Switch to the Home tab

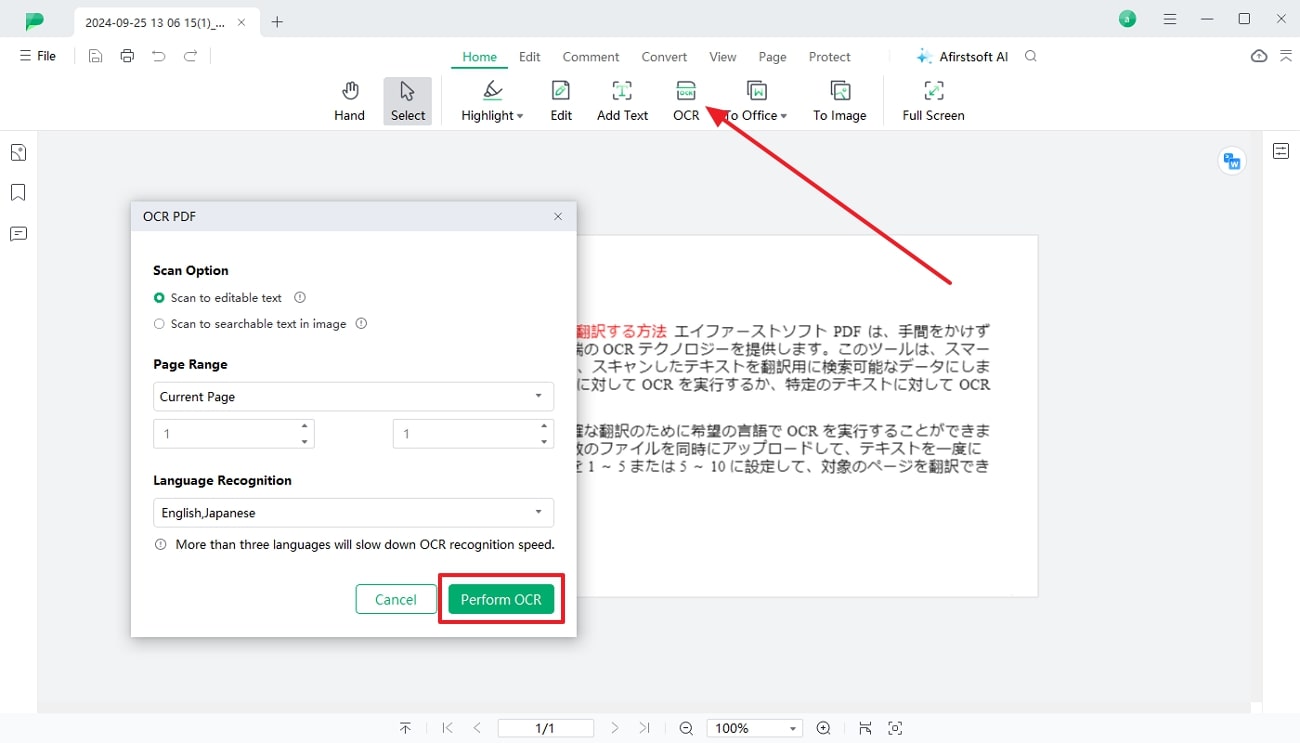(x=479, y=57)
